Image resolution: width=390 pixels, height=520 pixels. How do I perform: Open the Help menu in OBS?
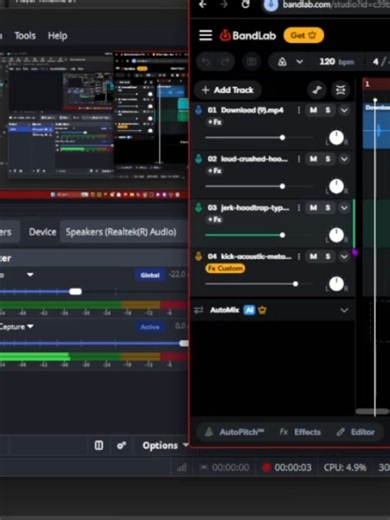pos(57,36)
